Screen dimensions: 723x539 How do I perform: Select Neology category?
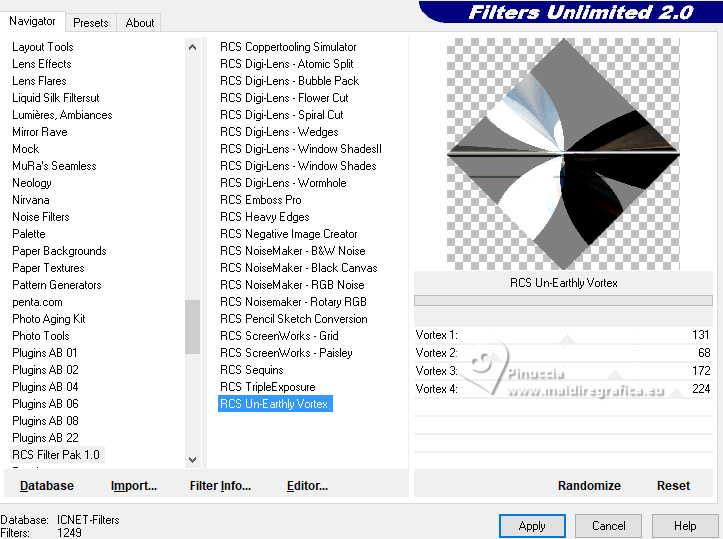31,183
